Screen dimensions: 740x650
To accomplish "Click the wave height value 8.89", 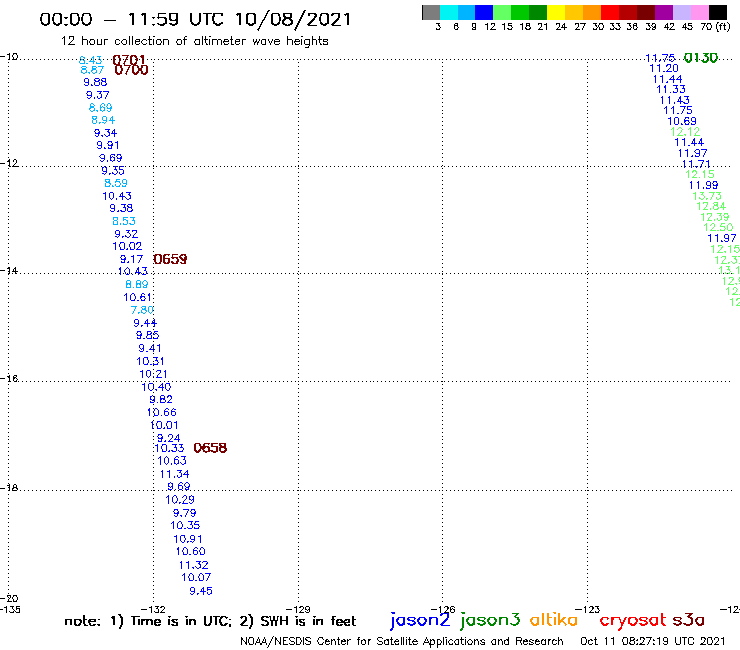I will coord(137,284).
